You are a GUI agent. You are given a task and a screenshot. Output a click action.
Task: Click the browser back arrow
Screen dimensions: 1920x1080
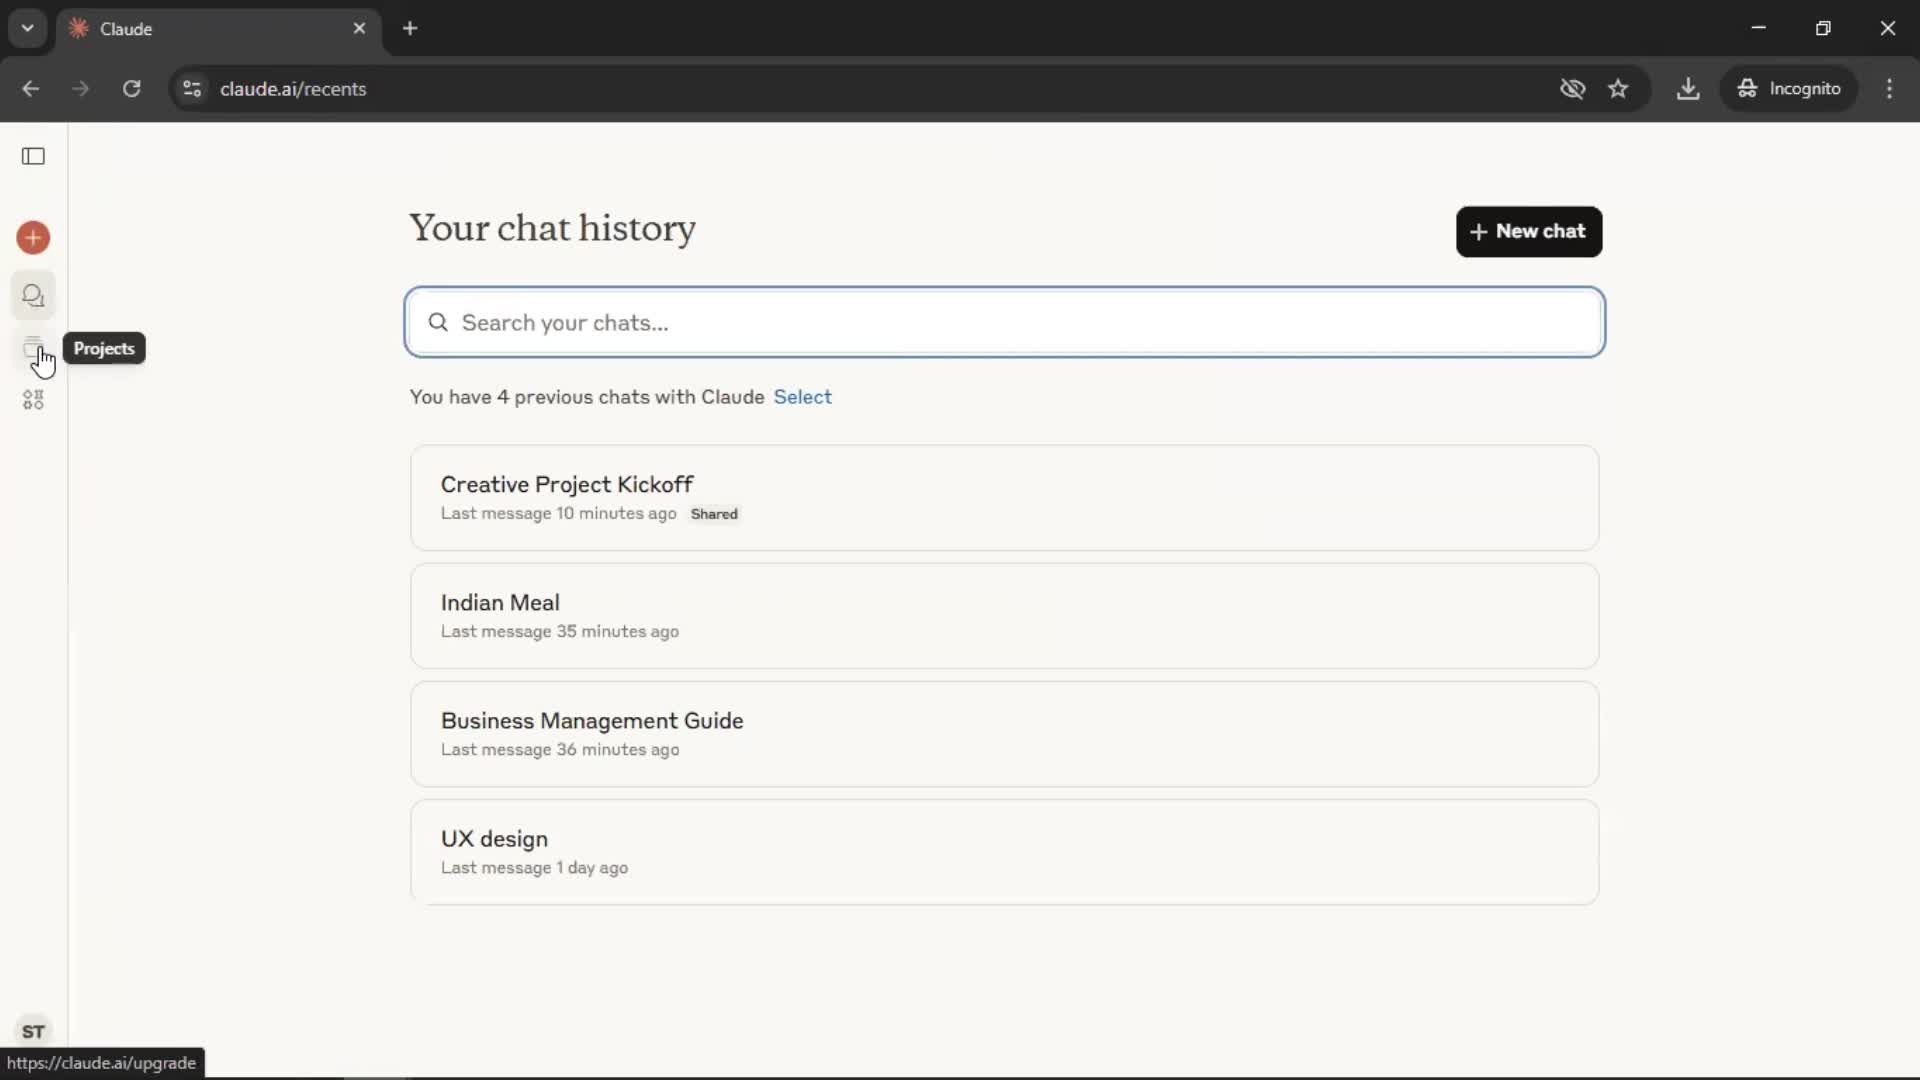tap(30, 89)
